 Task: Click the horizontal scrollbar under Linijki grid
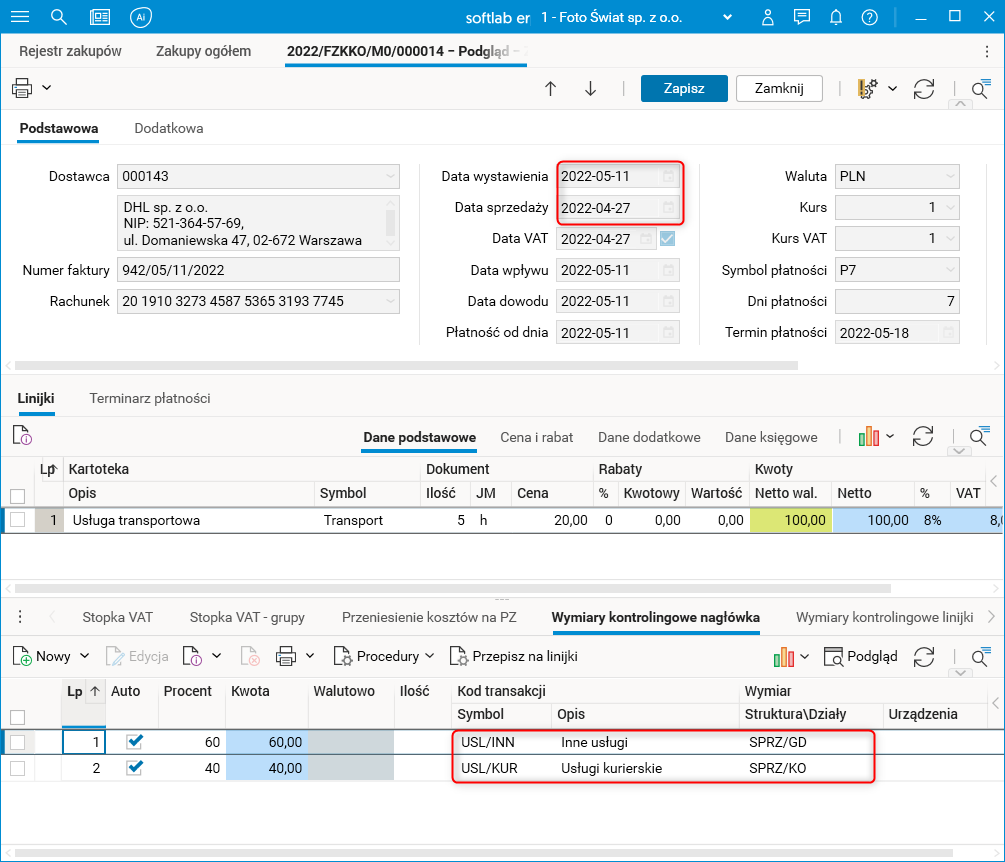tap(453, 588)
